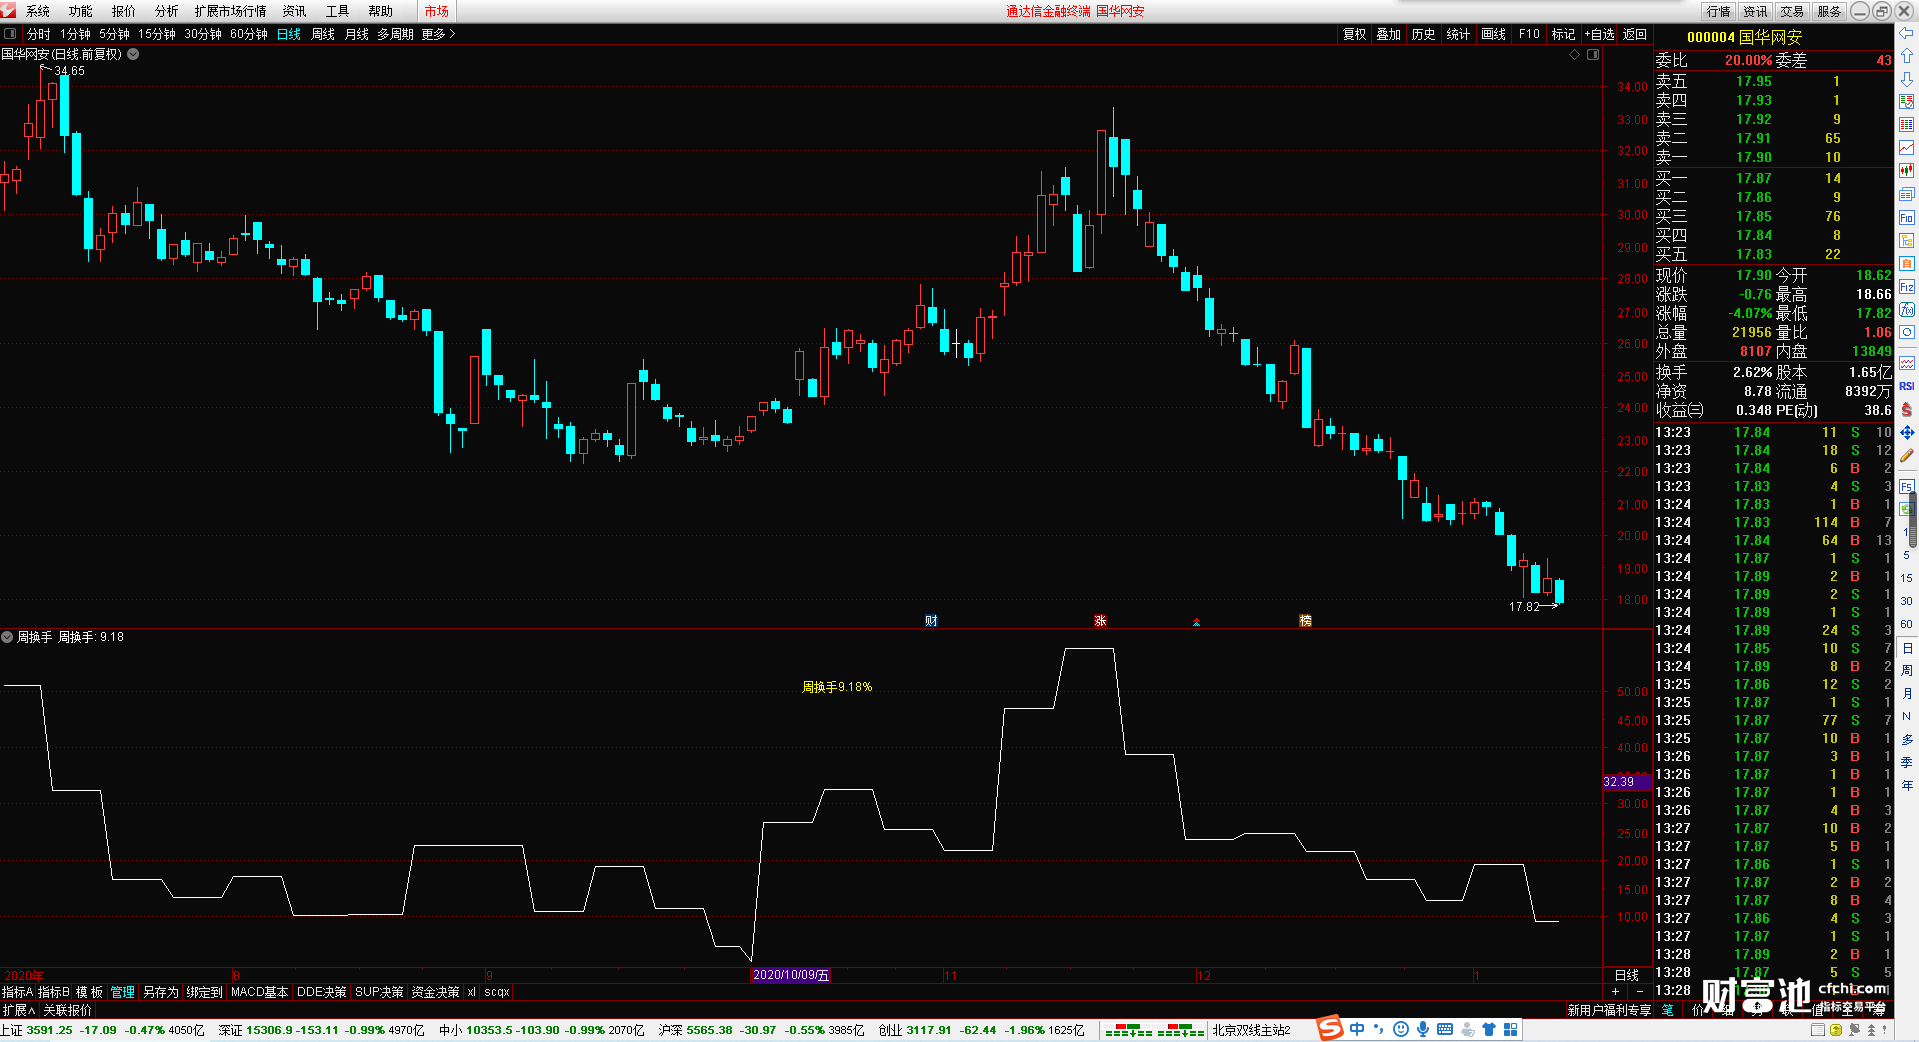Click the up arrow icon in right sidebar
The image size is (1919, 1042).
[x=1906, y=56]
